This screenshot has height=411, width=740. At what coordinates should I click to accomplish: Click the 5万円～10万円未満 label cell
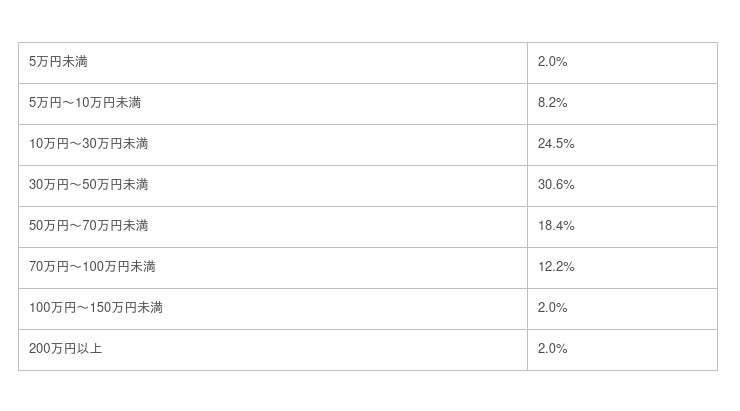[x=85, y=103]
